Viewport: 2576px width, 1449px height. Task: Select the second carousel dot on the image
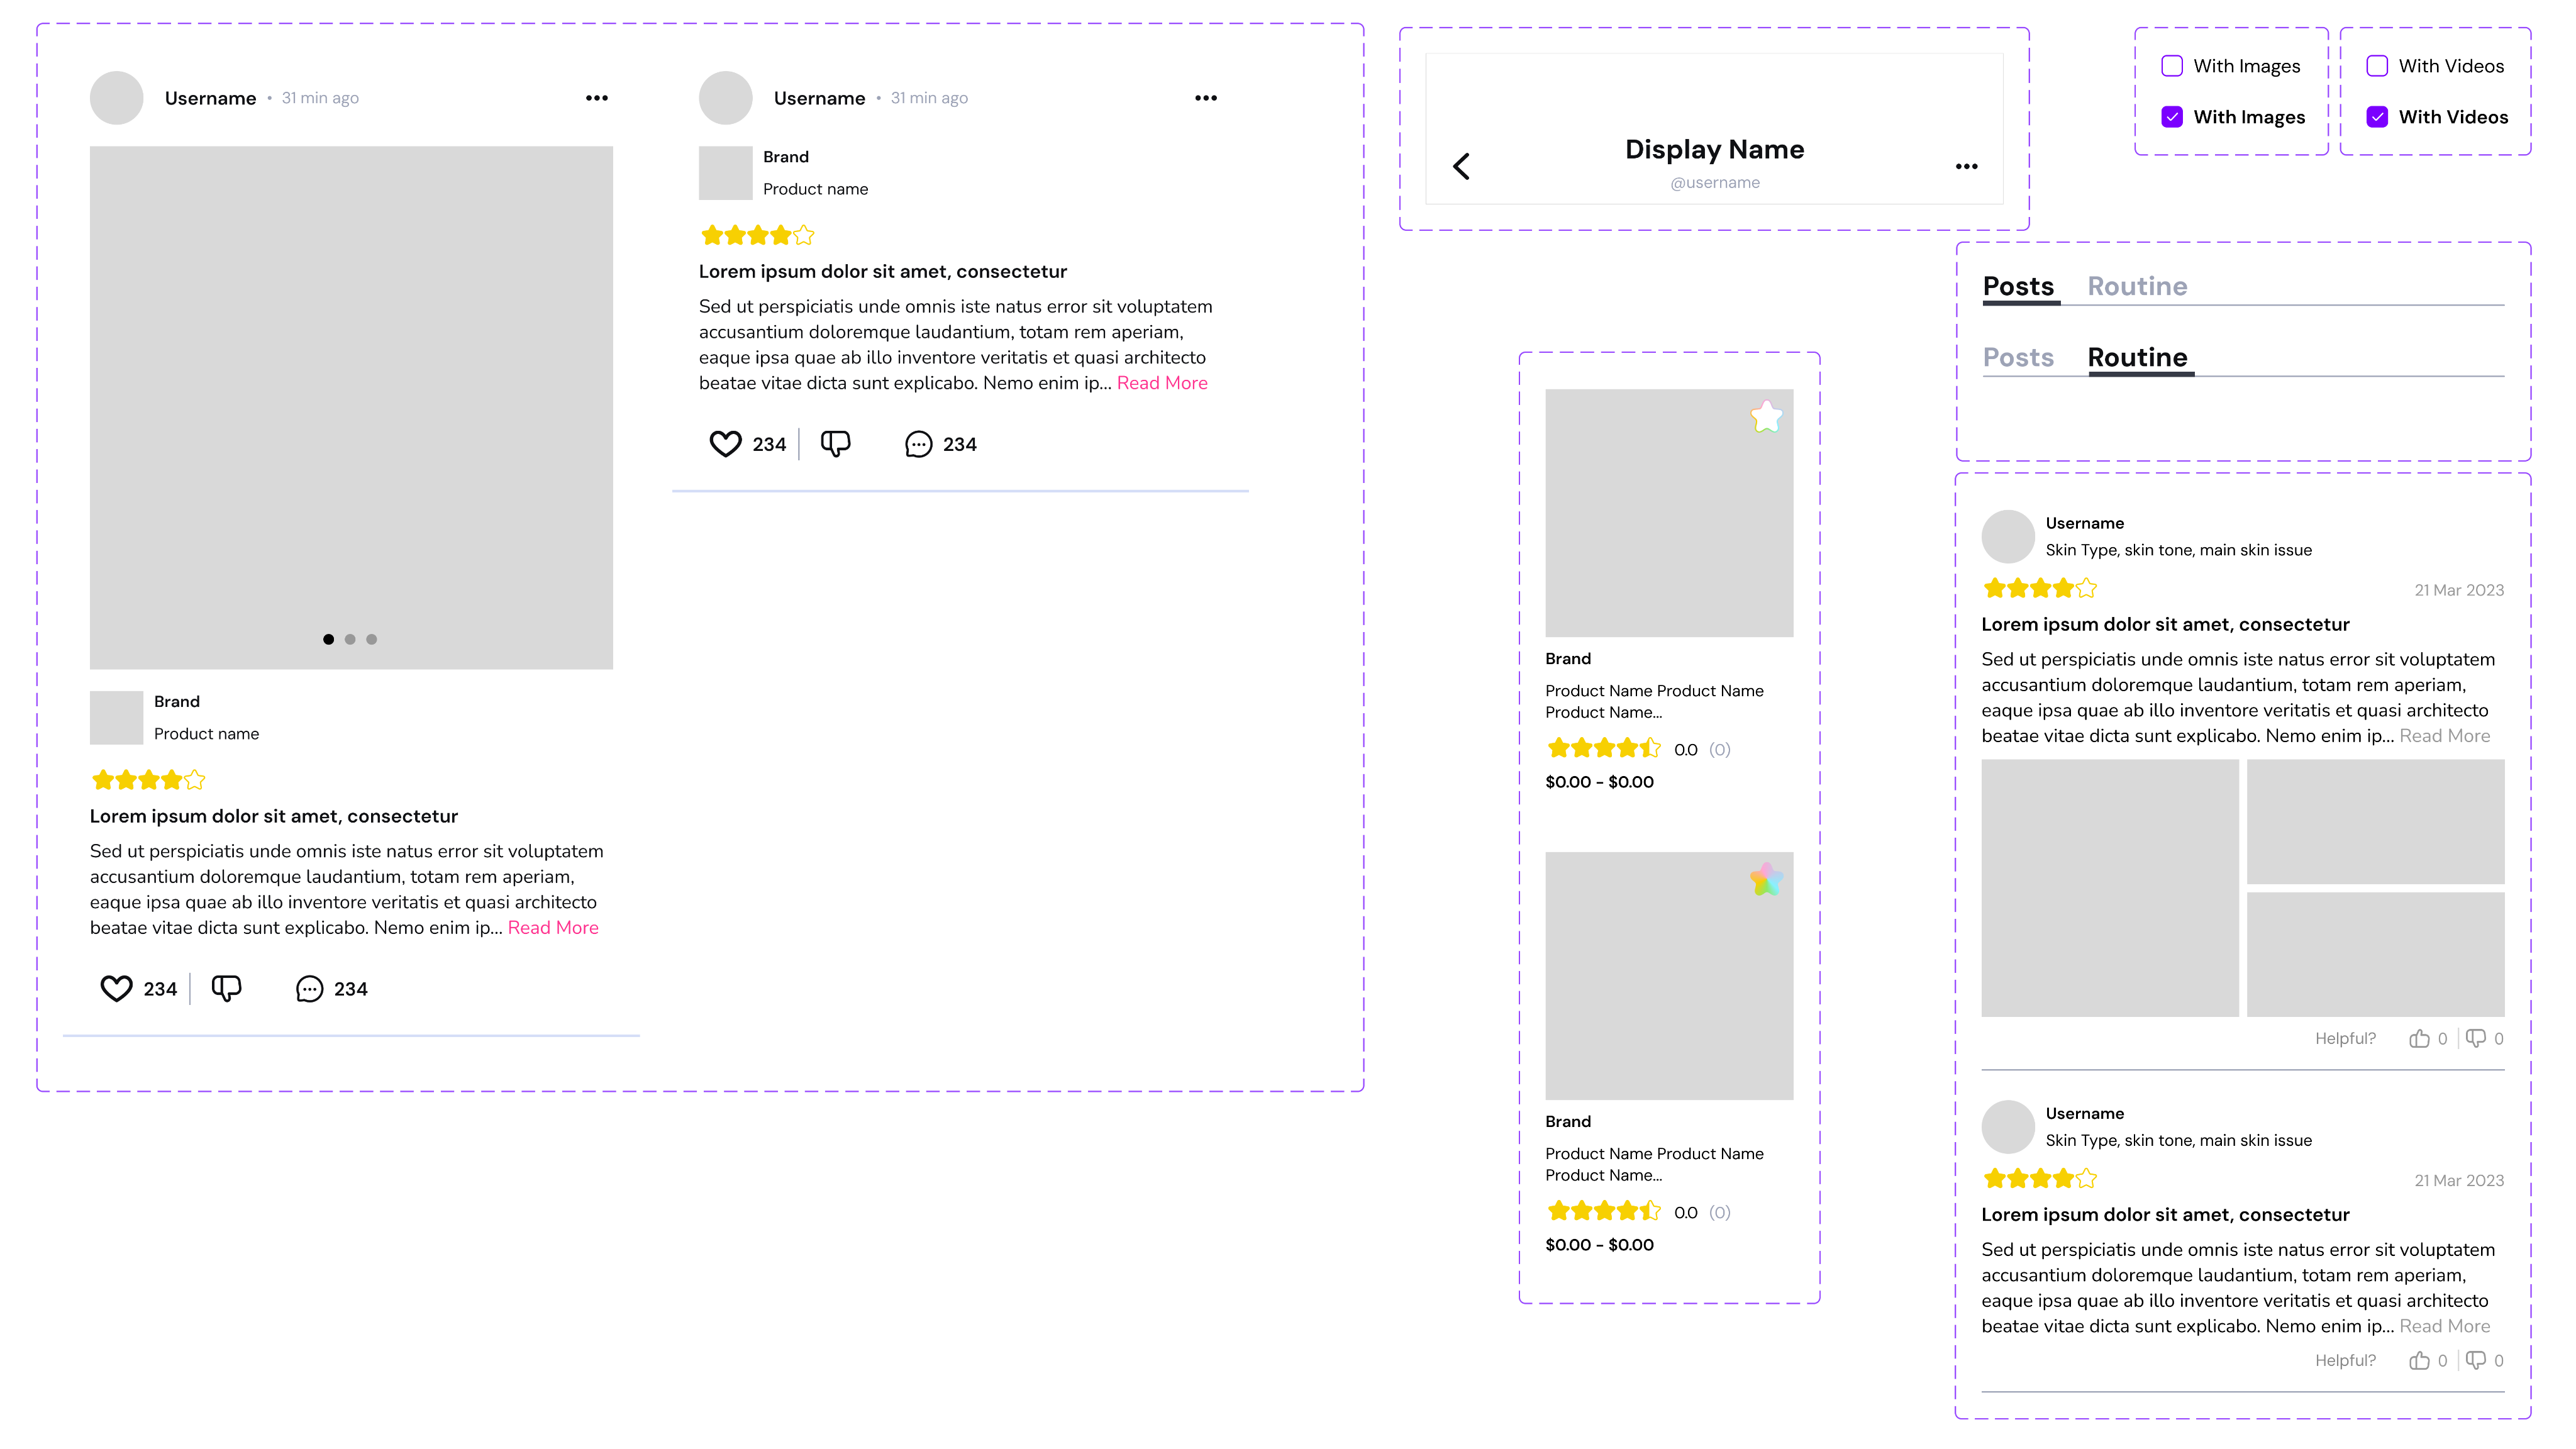click(350, 639)
